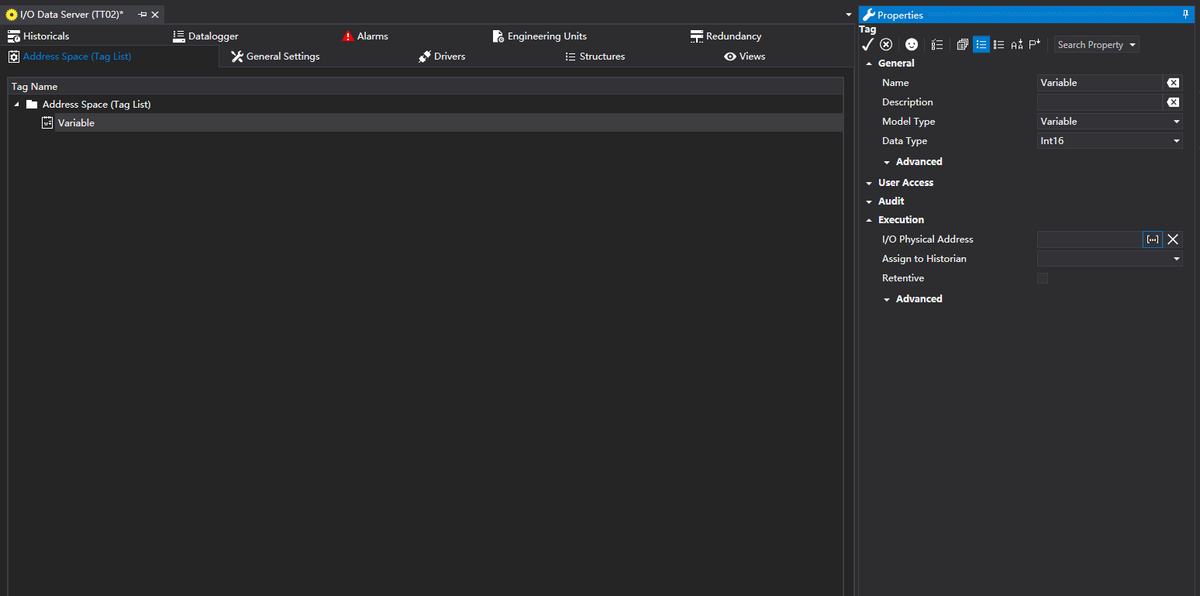
Task: Toggle the highlighted list view button
Action: 981,45
